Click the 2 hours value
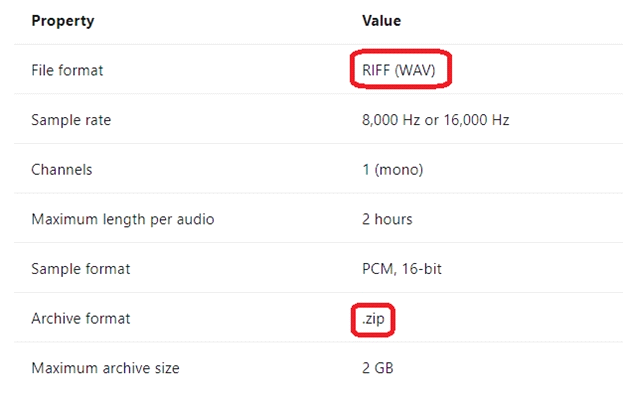Image resolution: width=624 pixels, height=403 pixels. point(387,219)
